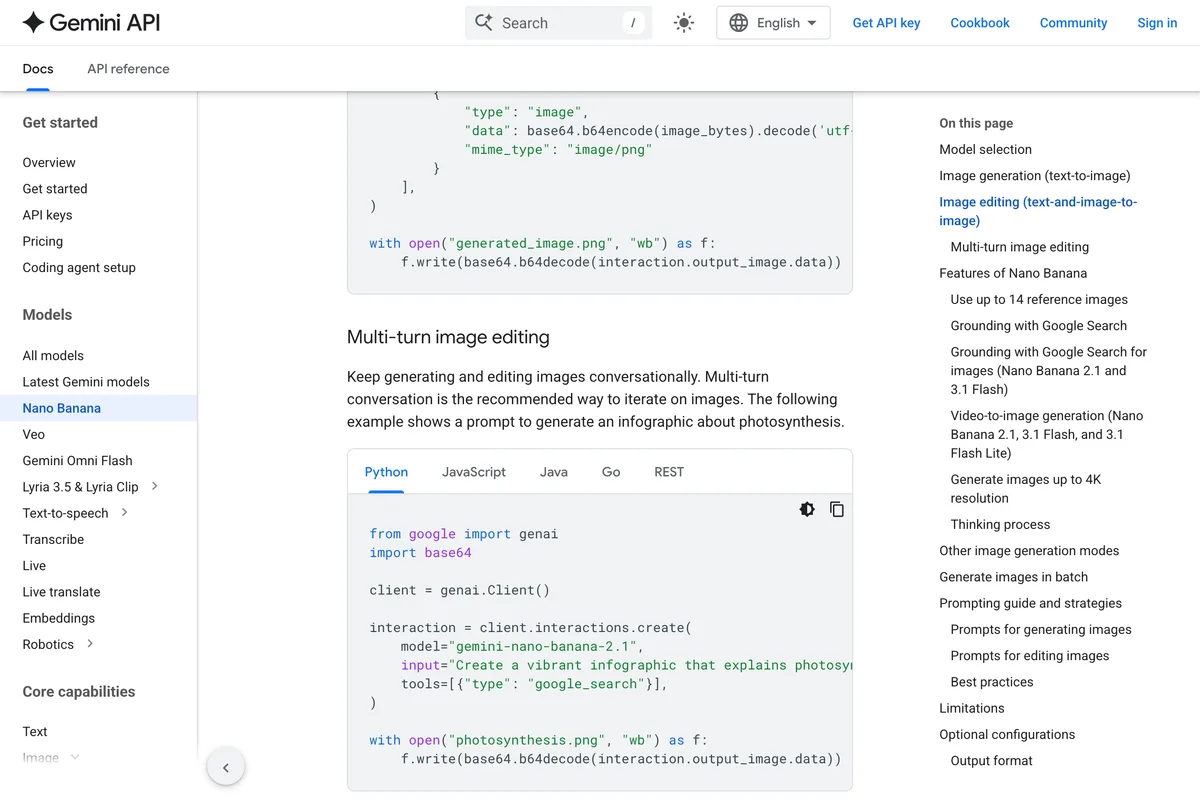Viewport: 1200px width, 800px height.
Task: Expand the Image sidebar item
Action: [x=75, y=758]
